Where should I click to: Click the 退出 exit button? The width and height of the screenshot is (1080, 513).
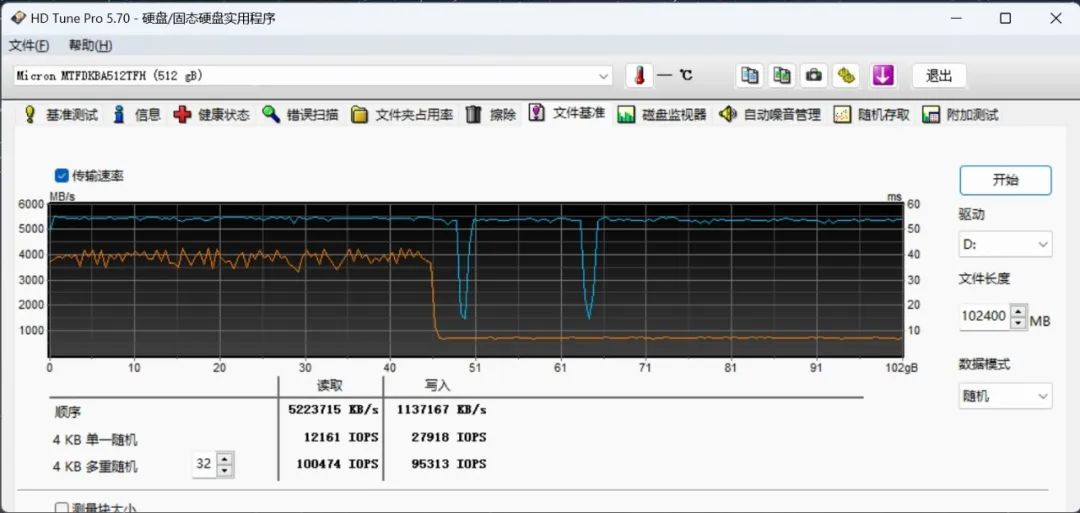939,76
